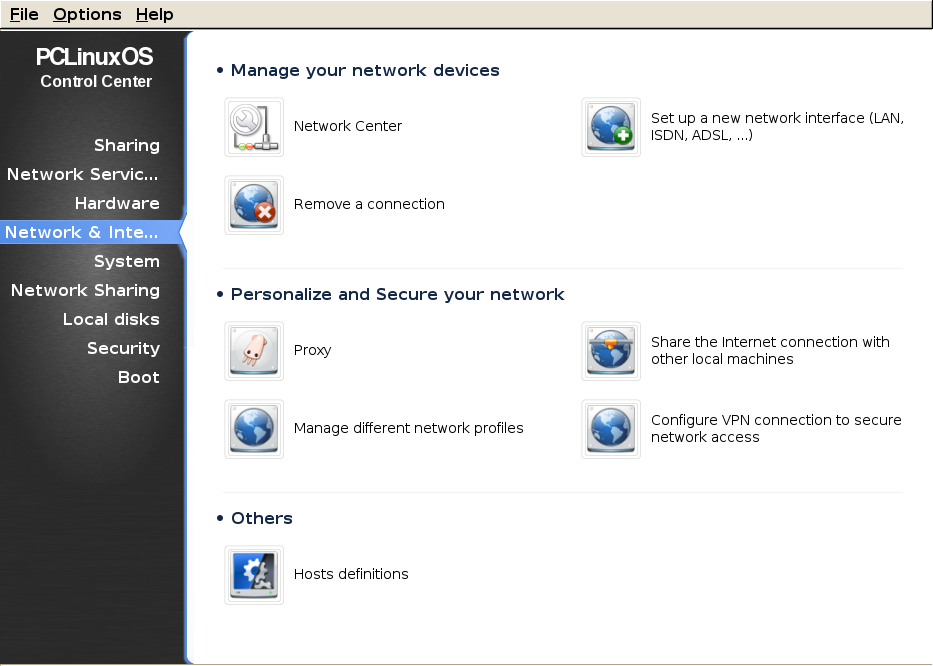Select the System category in sidebar
The height and width of the screenshot is (666, 933).
(127, 261)
